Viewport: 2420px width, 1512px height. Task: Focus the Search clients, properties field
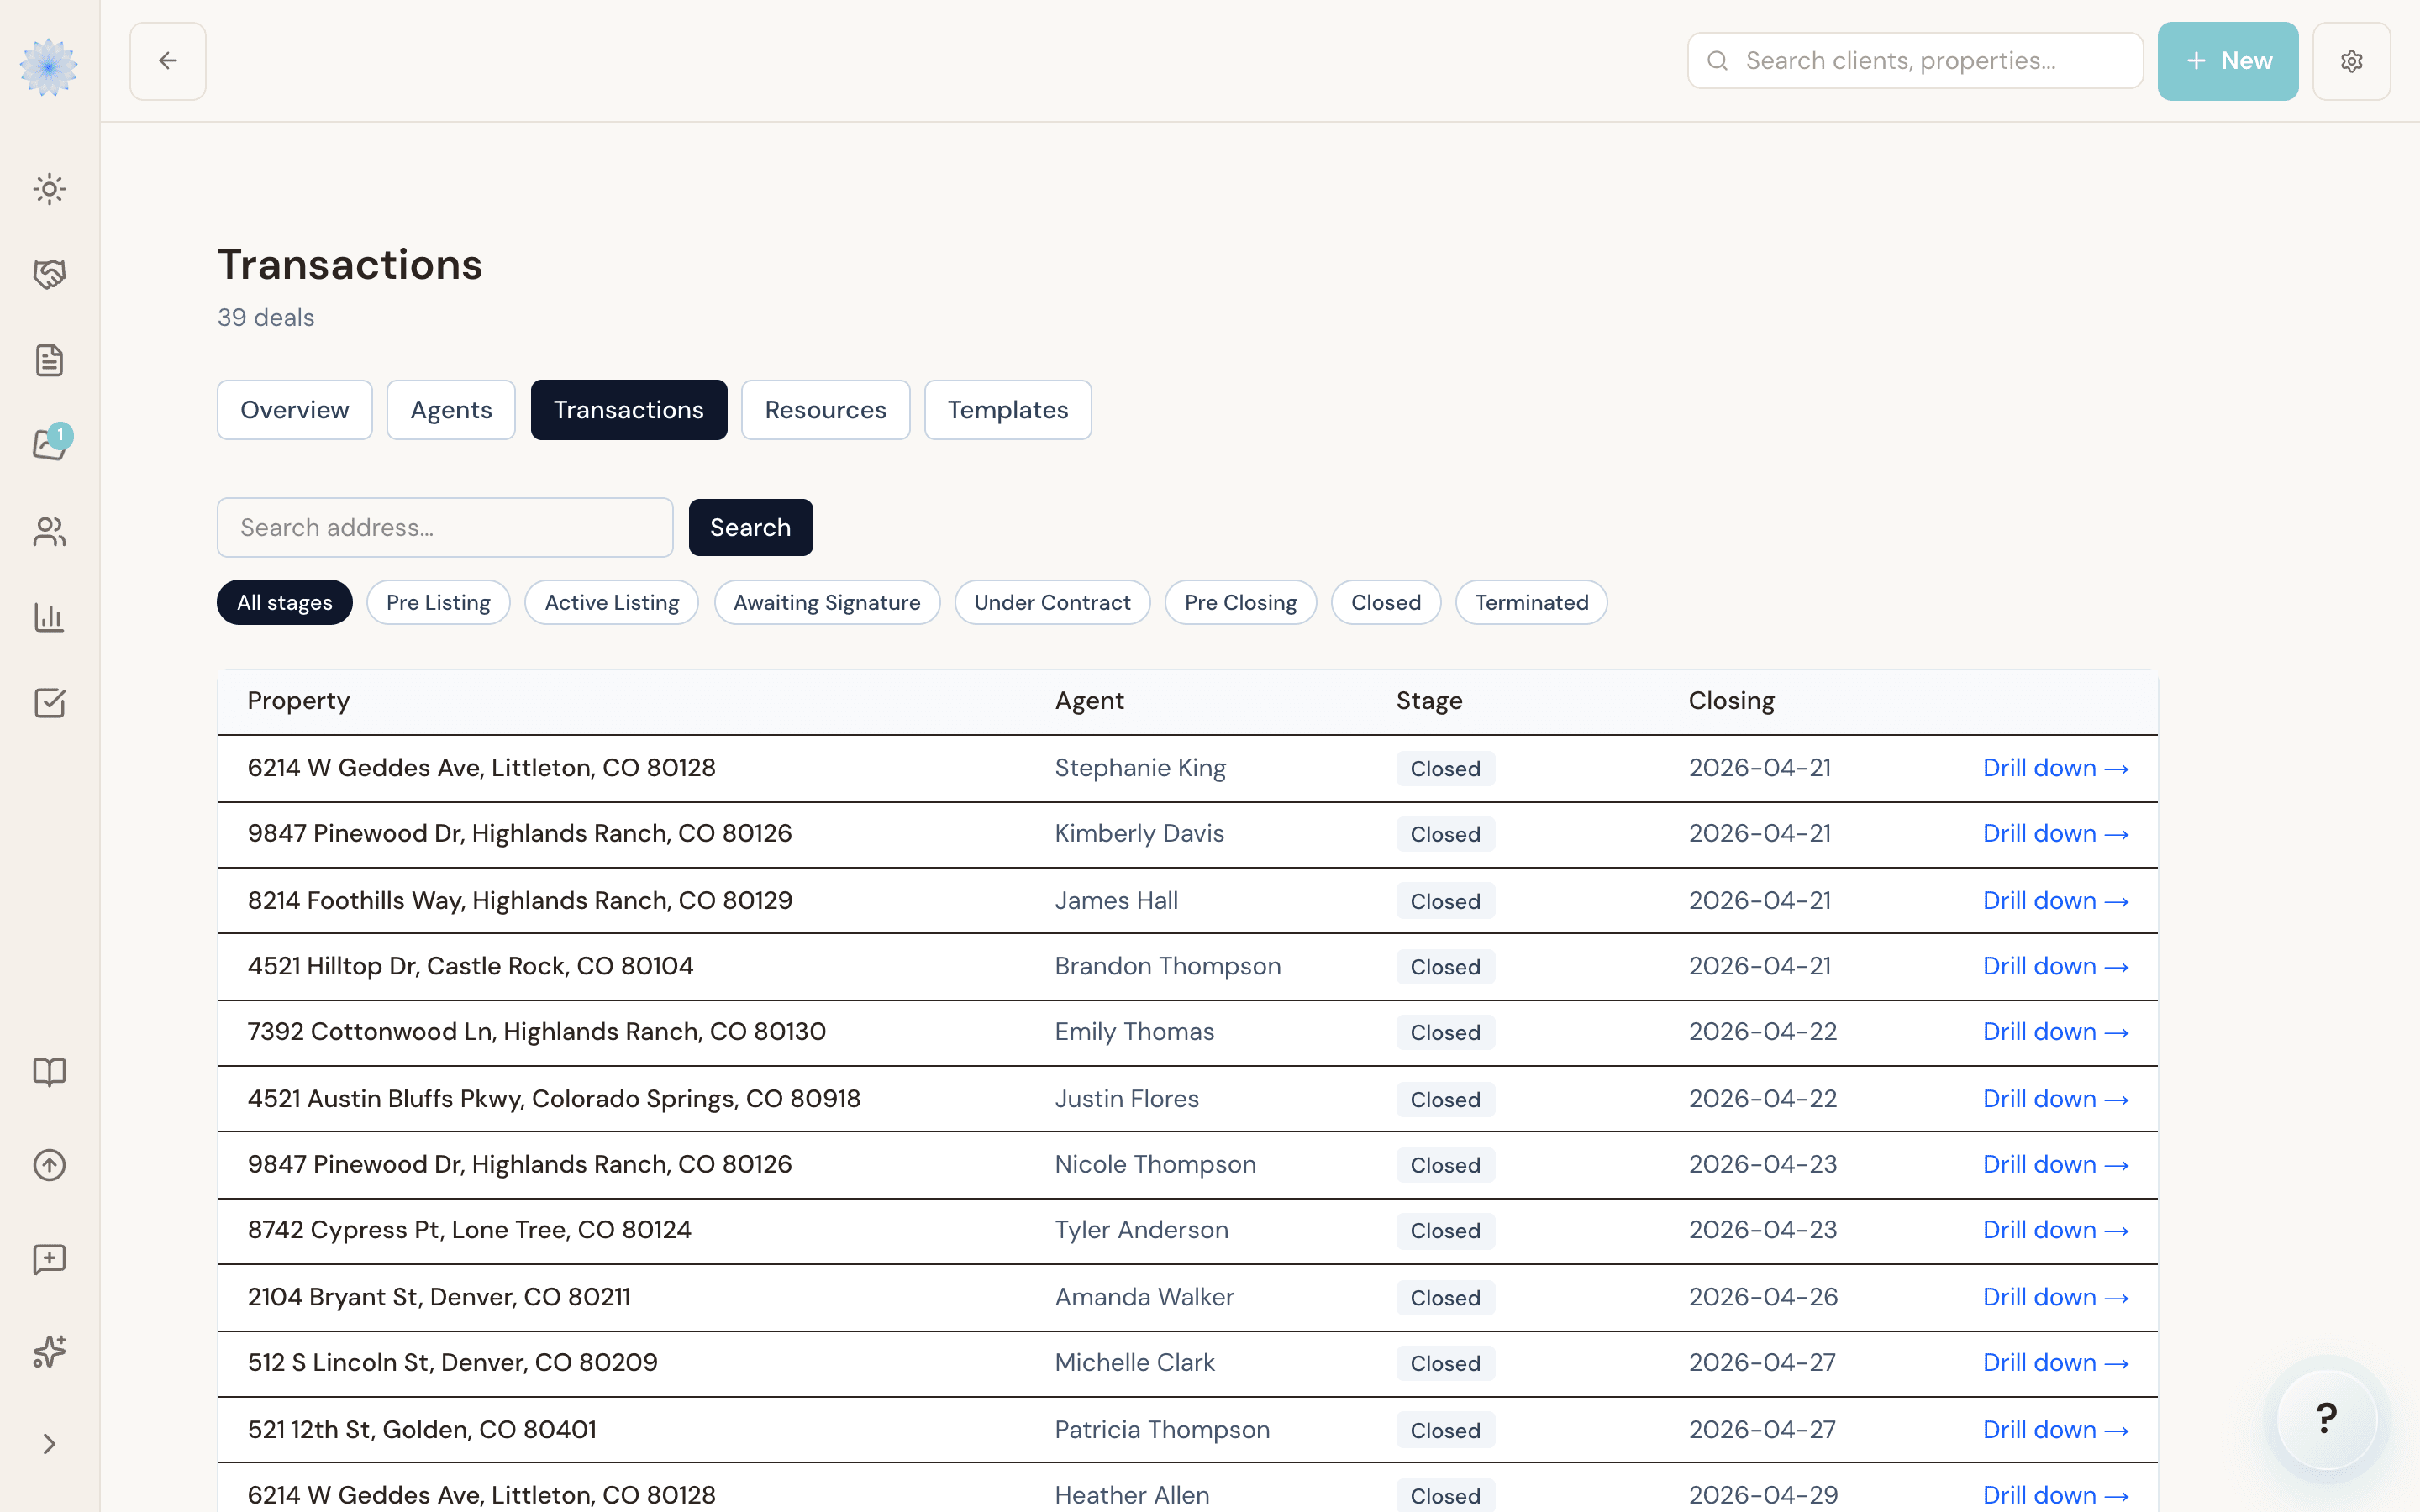[x=1915, y=61]
